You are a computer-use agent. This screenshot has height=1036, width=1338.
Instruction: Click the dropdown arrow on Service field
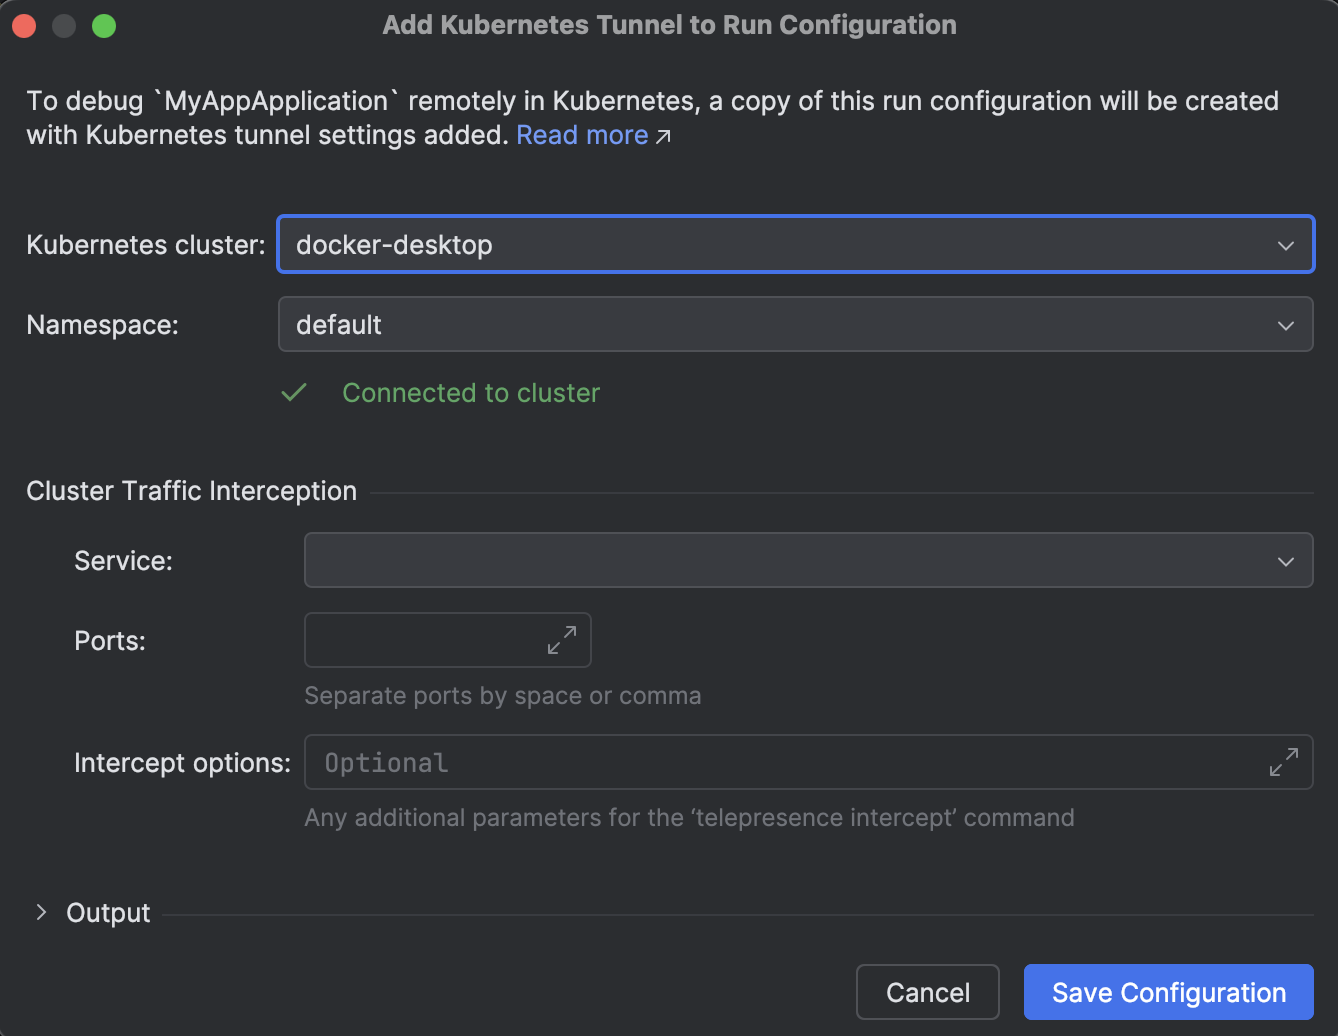coord(1286,560)
